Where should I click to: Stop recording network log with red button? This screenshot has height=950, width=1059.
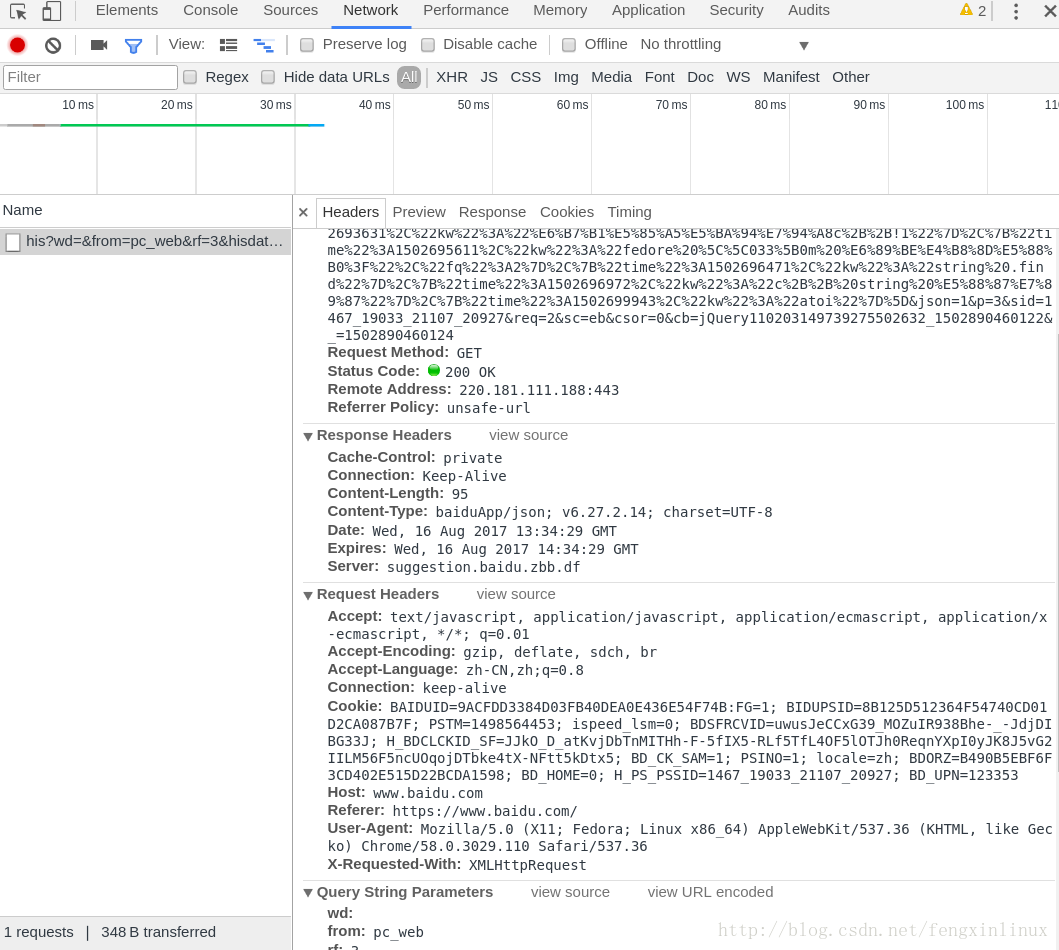pyautogui.click(x=18, y=45)
